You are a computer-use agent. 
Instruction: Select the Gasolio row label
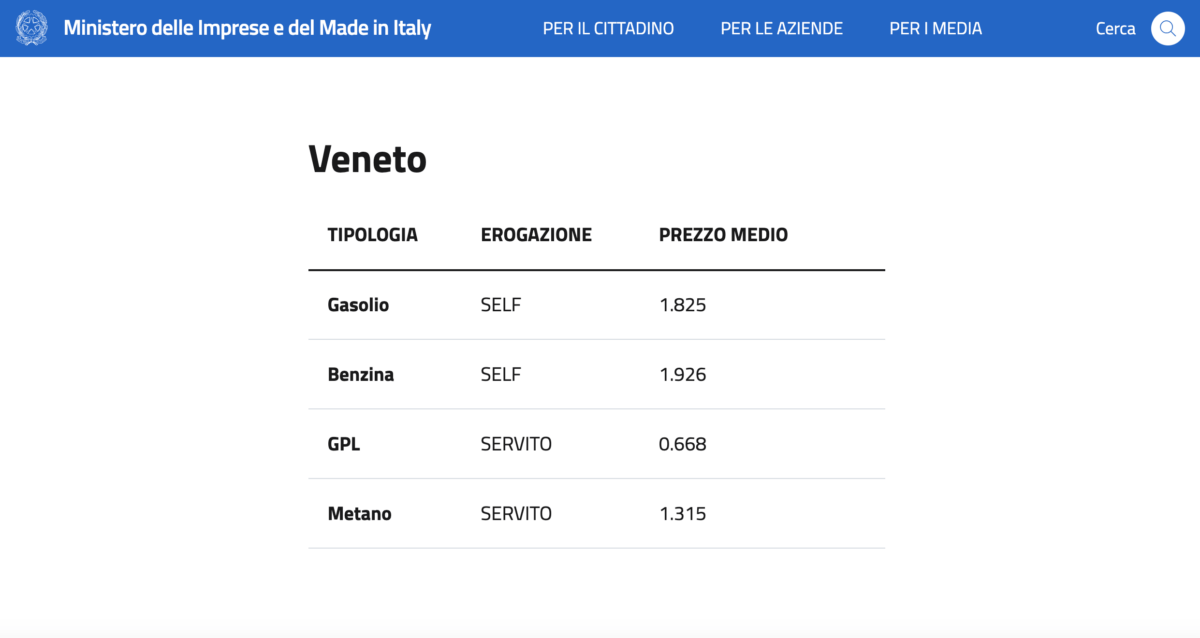pyautogui.click(x=358, y=305)
